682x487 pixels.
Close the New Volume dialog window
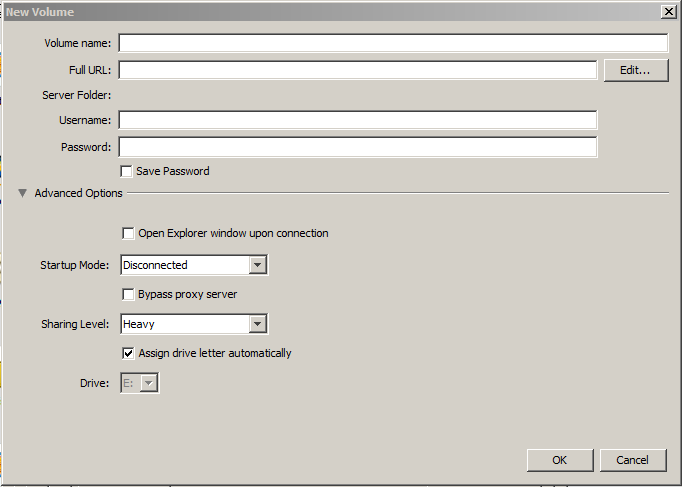pos(668,11)
